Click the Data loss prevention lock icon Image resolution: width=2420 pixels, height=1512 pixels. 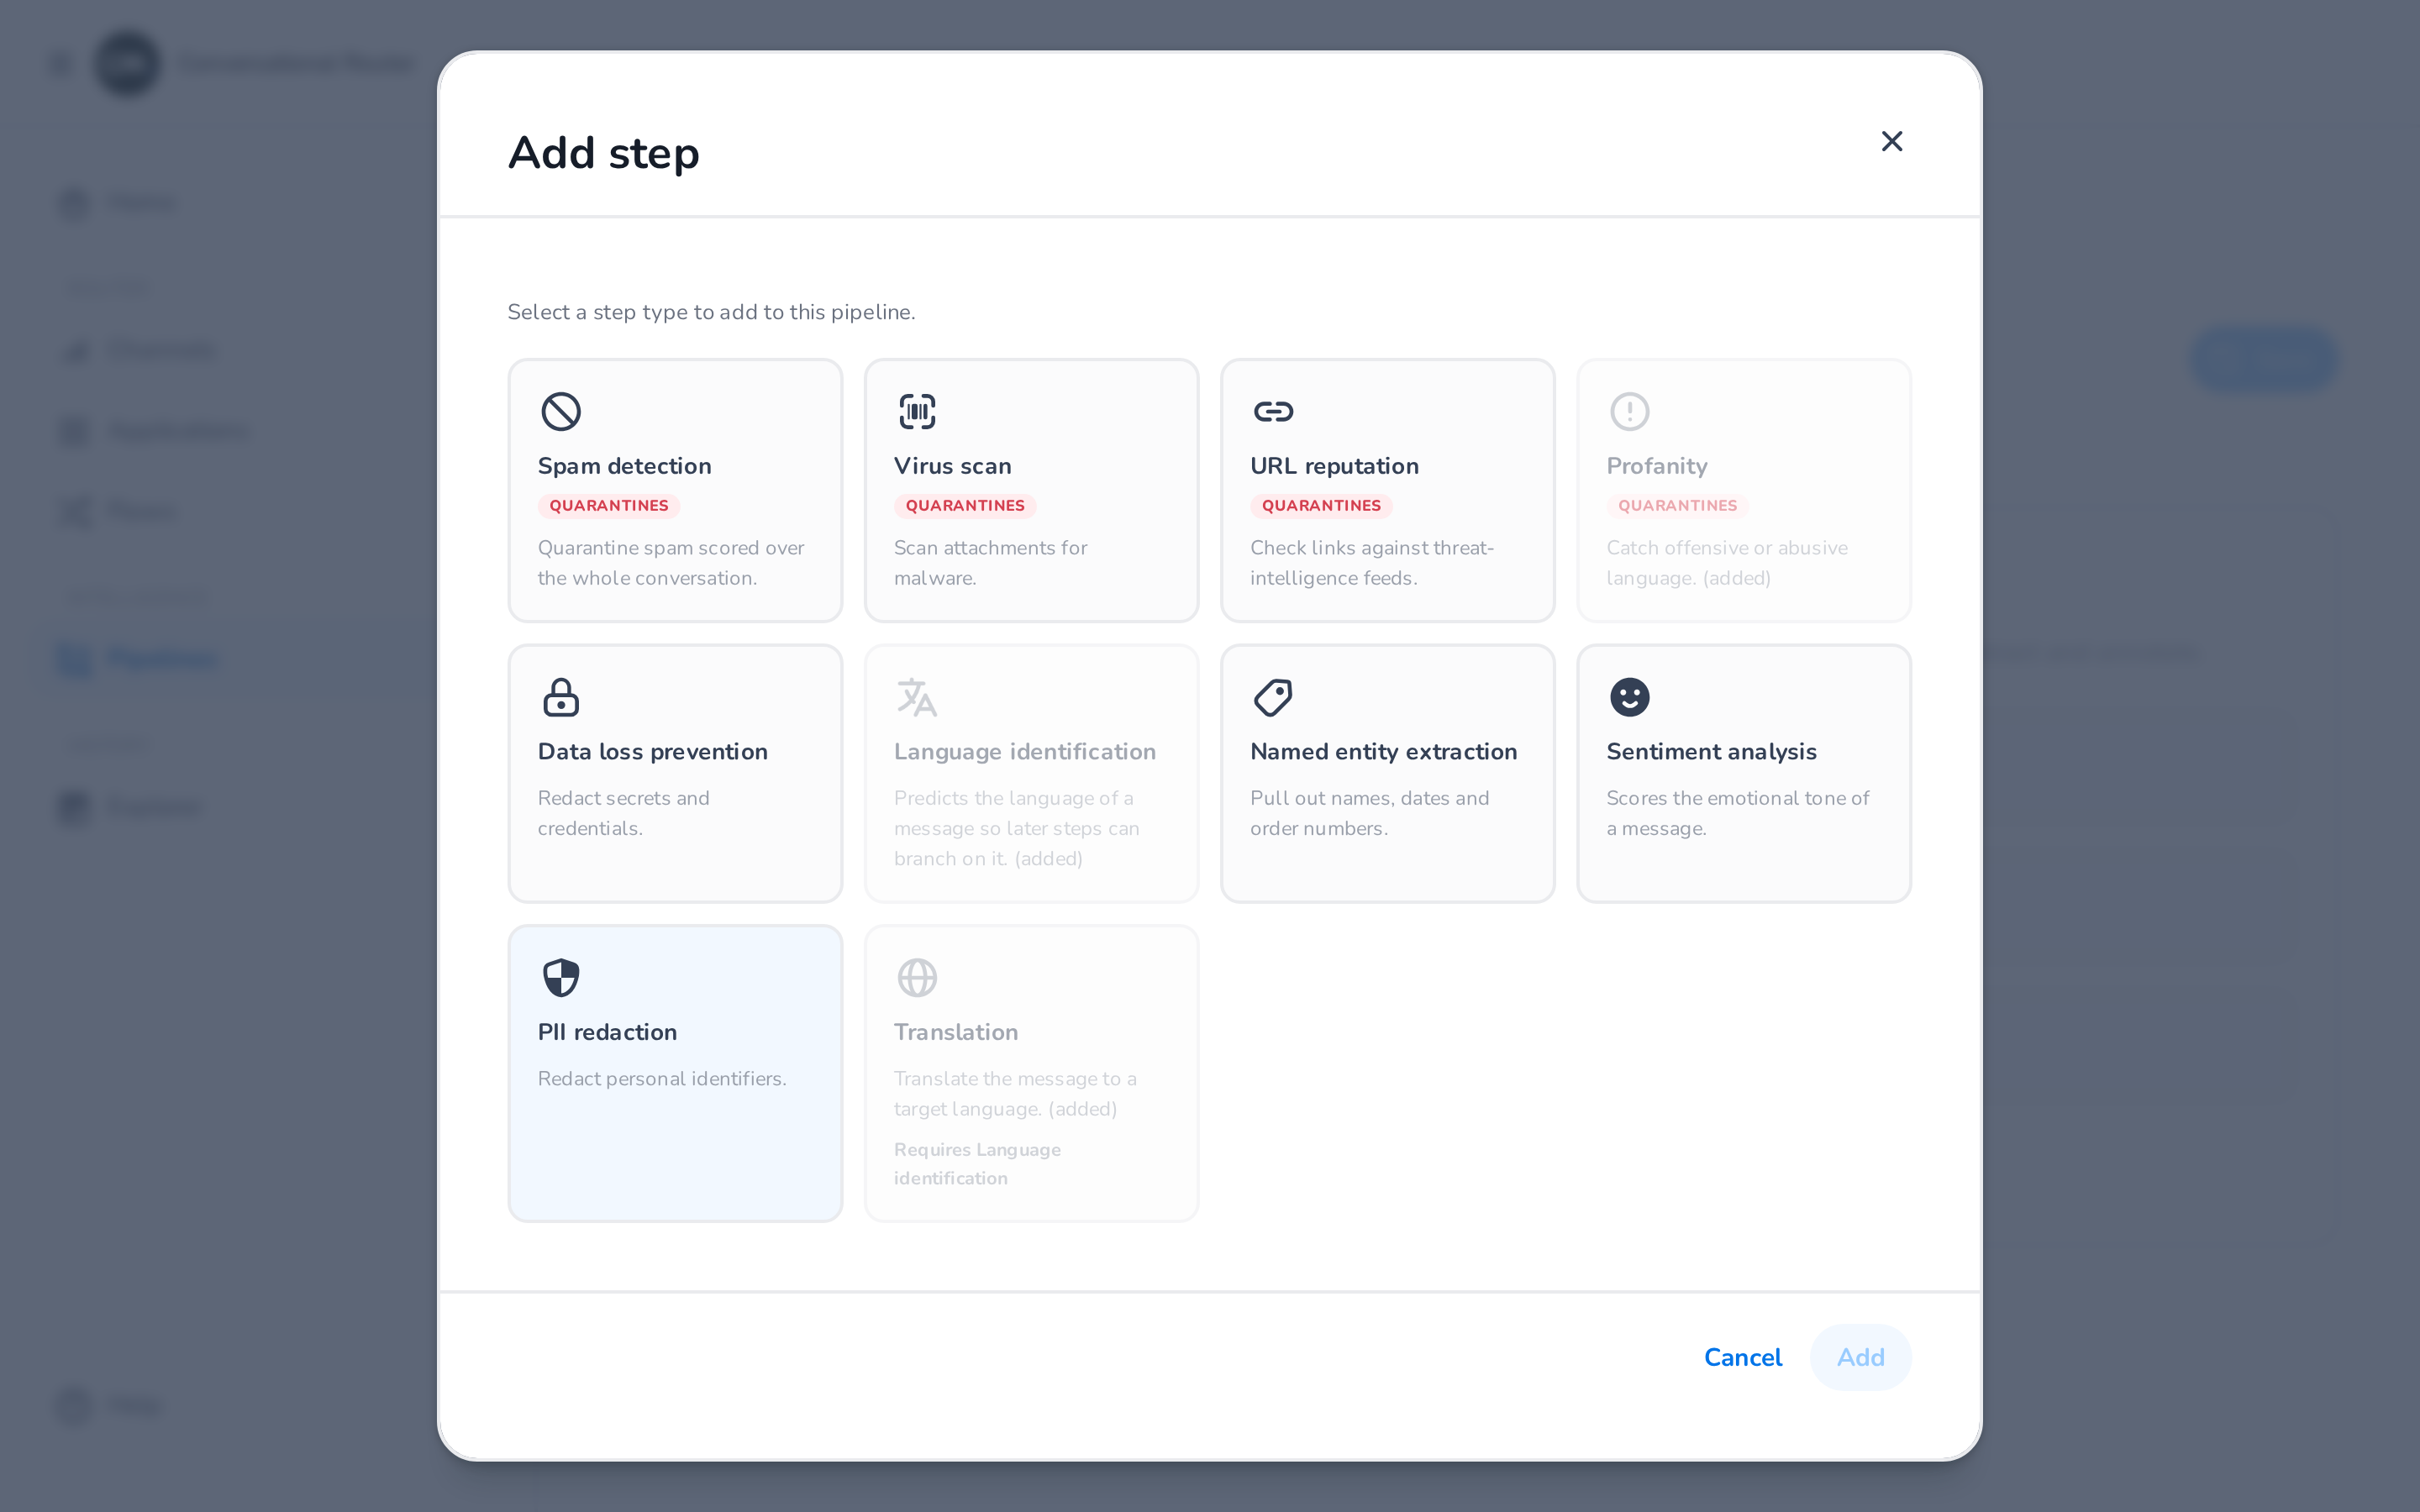tap(561, 697)
